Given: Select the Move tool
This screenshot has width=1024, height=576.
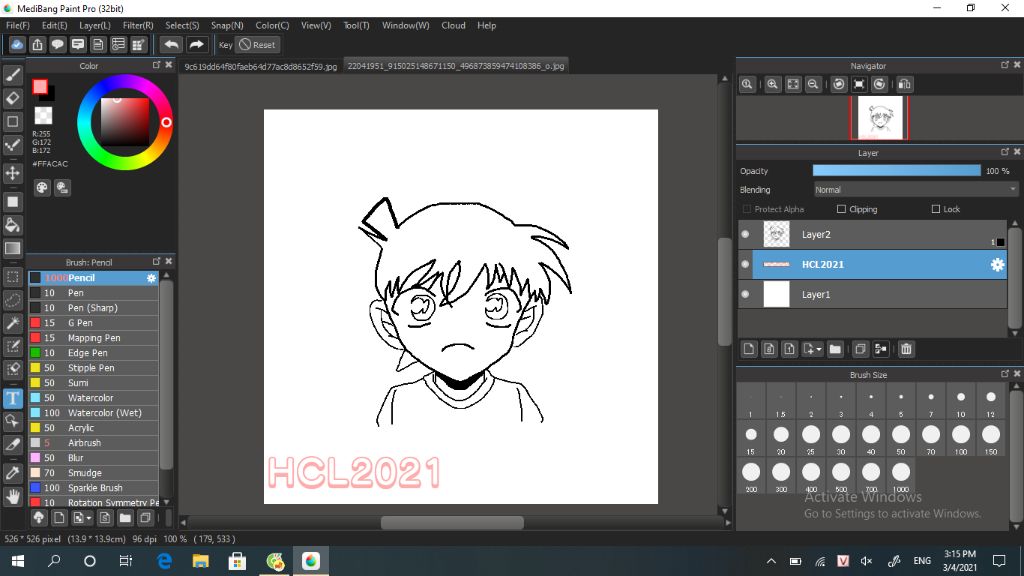Looking at the screenshot, I should tap(12, 173).
